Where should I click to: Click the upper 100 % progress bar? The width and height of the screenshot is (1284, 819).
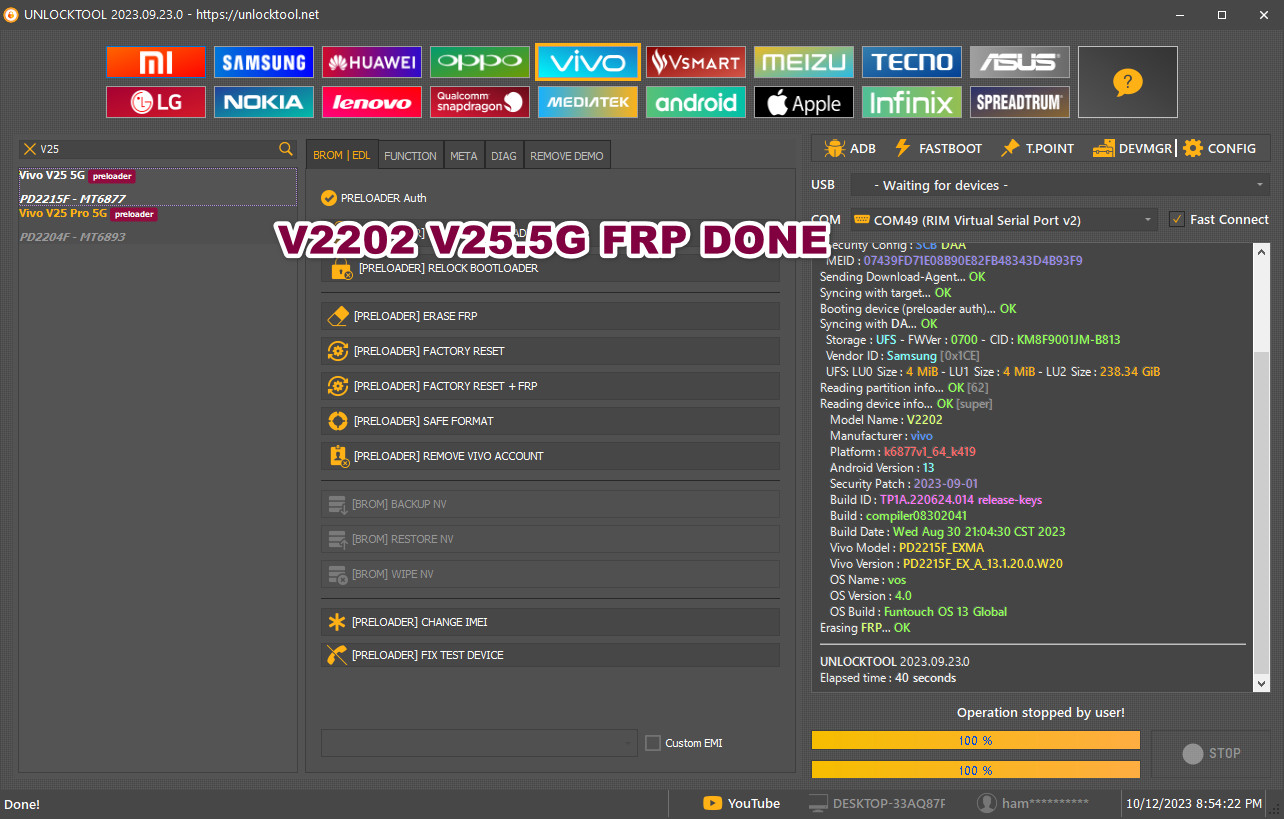975,740
